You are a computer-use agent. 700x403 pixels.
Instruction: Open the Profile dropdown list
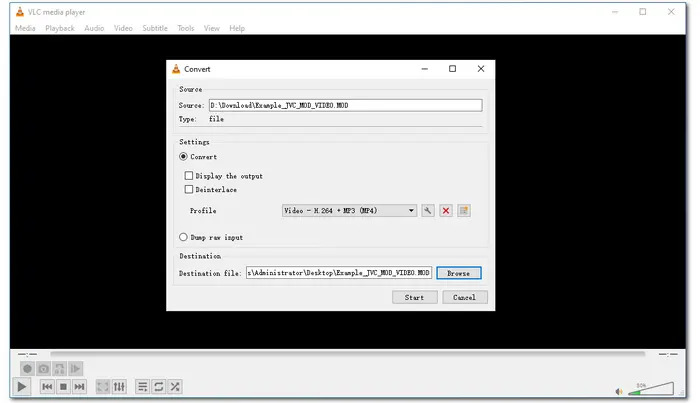pyautogui.click(x=349, y=211)
